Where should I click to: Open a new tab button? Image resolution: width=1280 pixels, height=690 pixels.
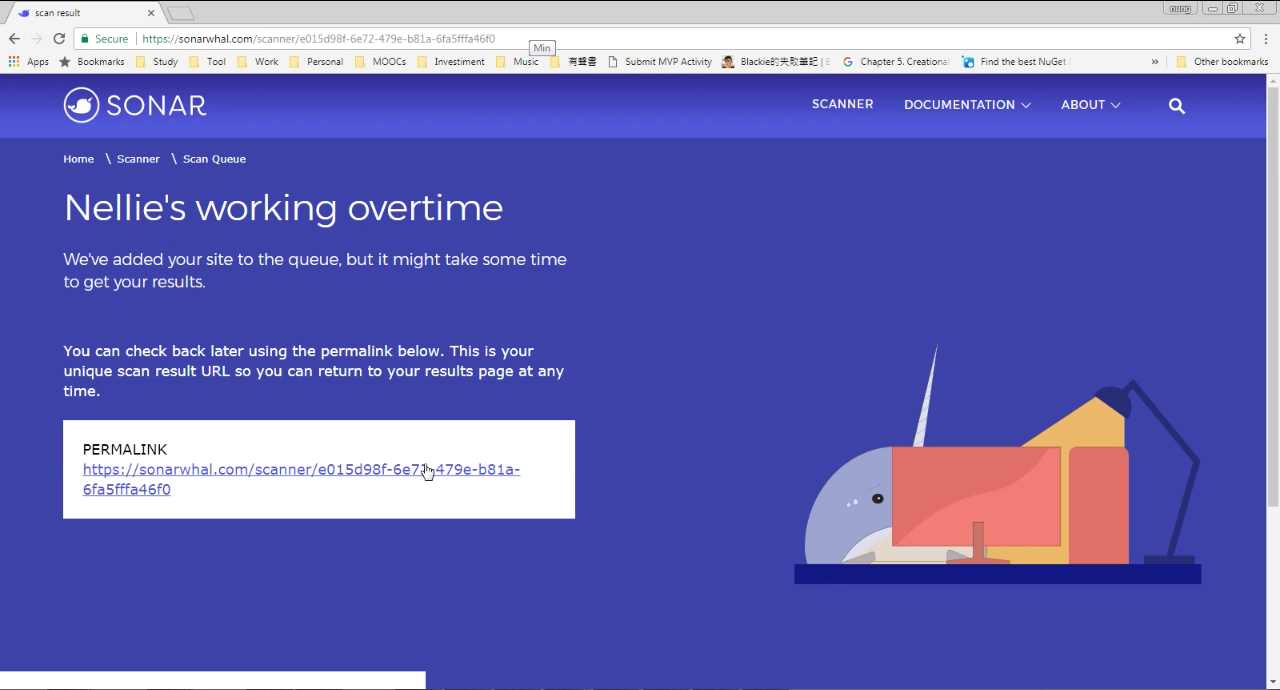[x=180, y=13]
